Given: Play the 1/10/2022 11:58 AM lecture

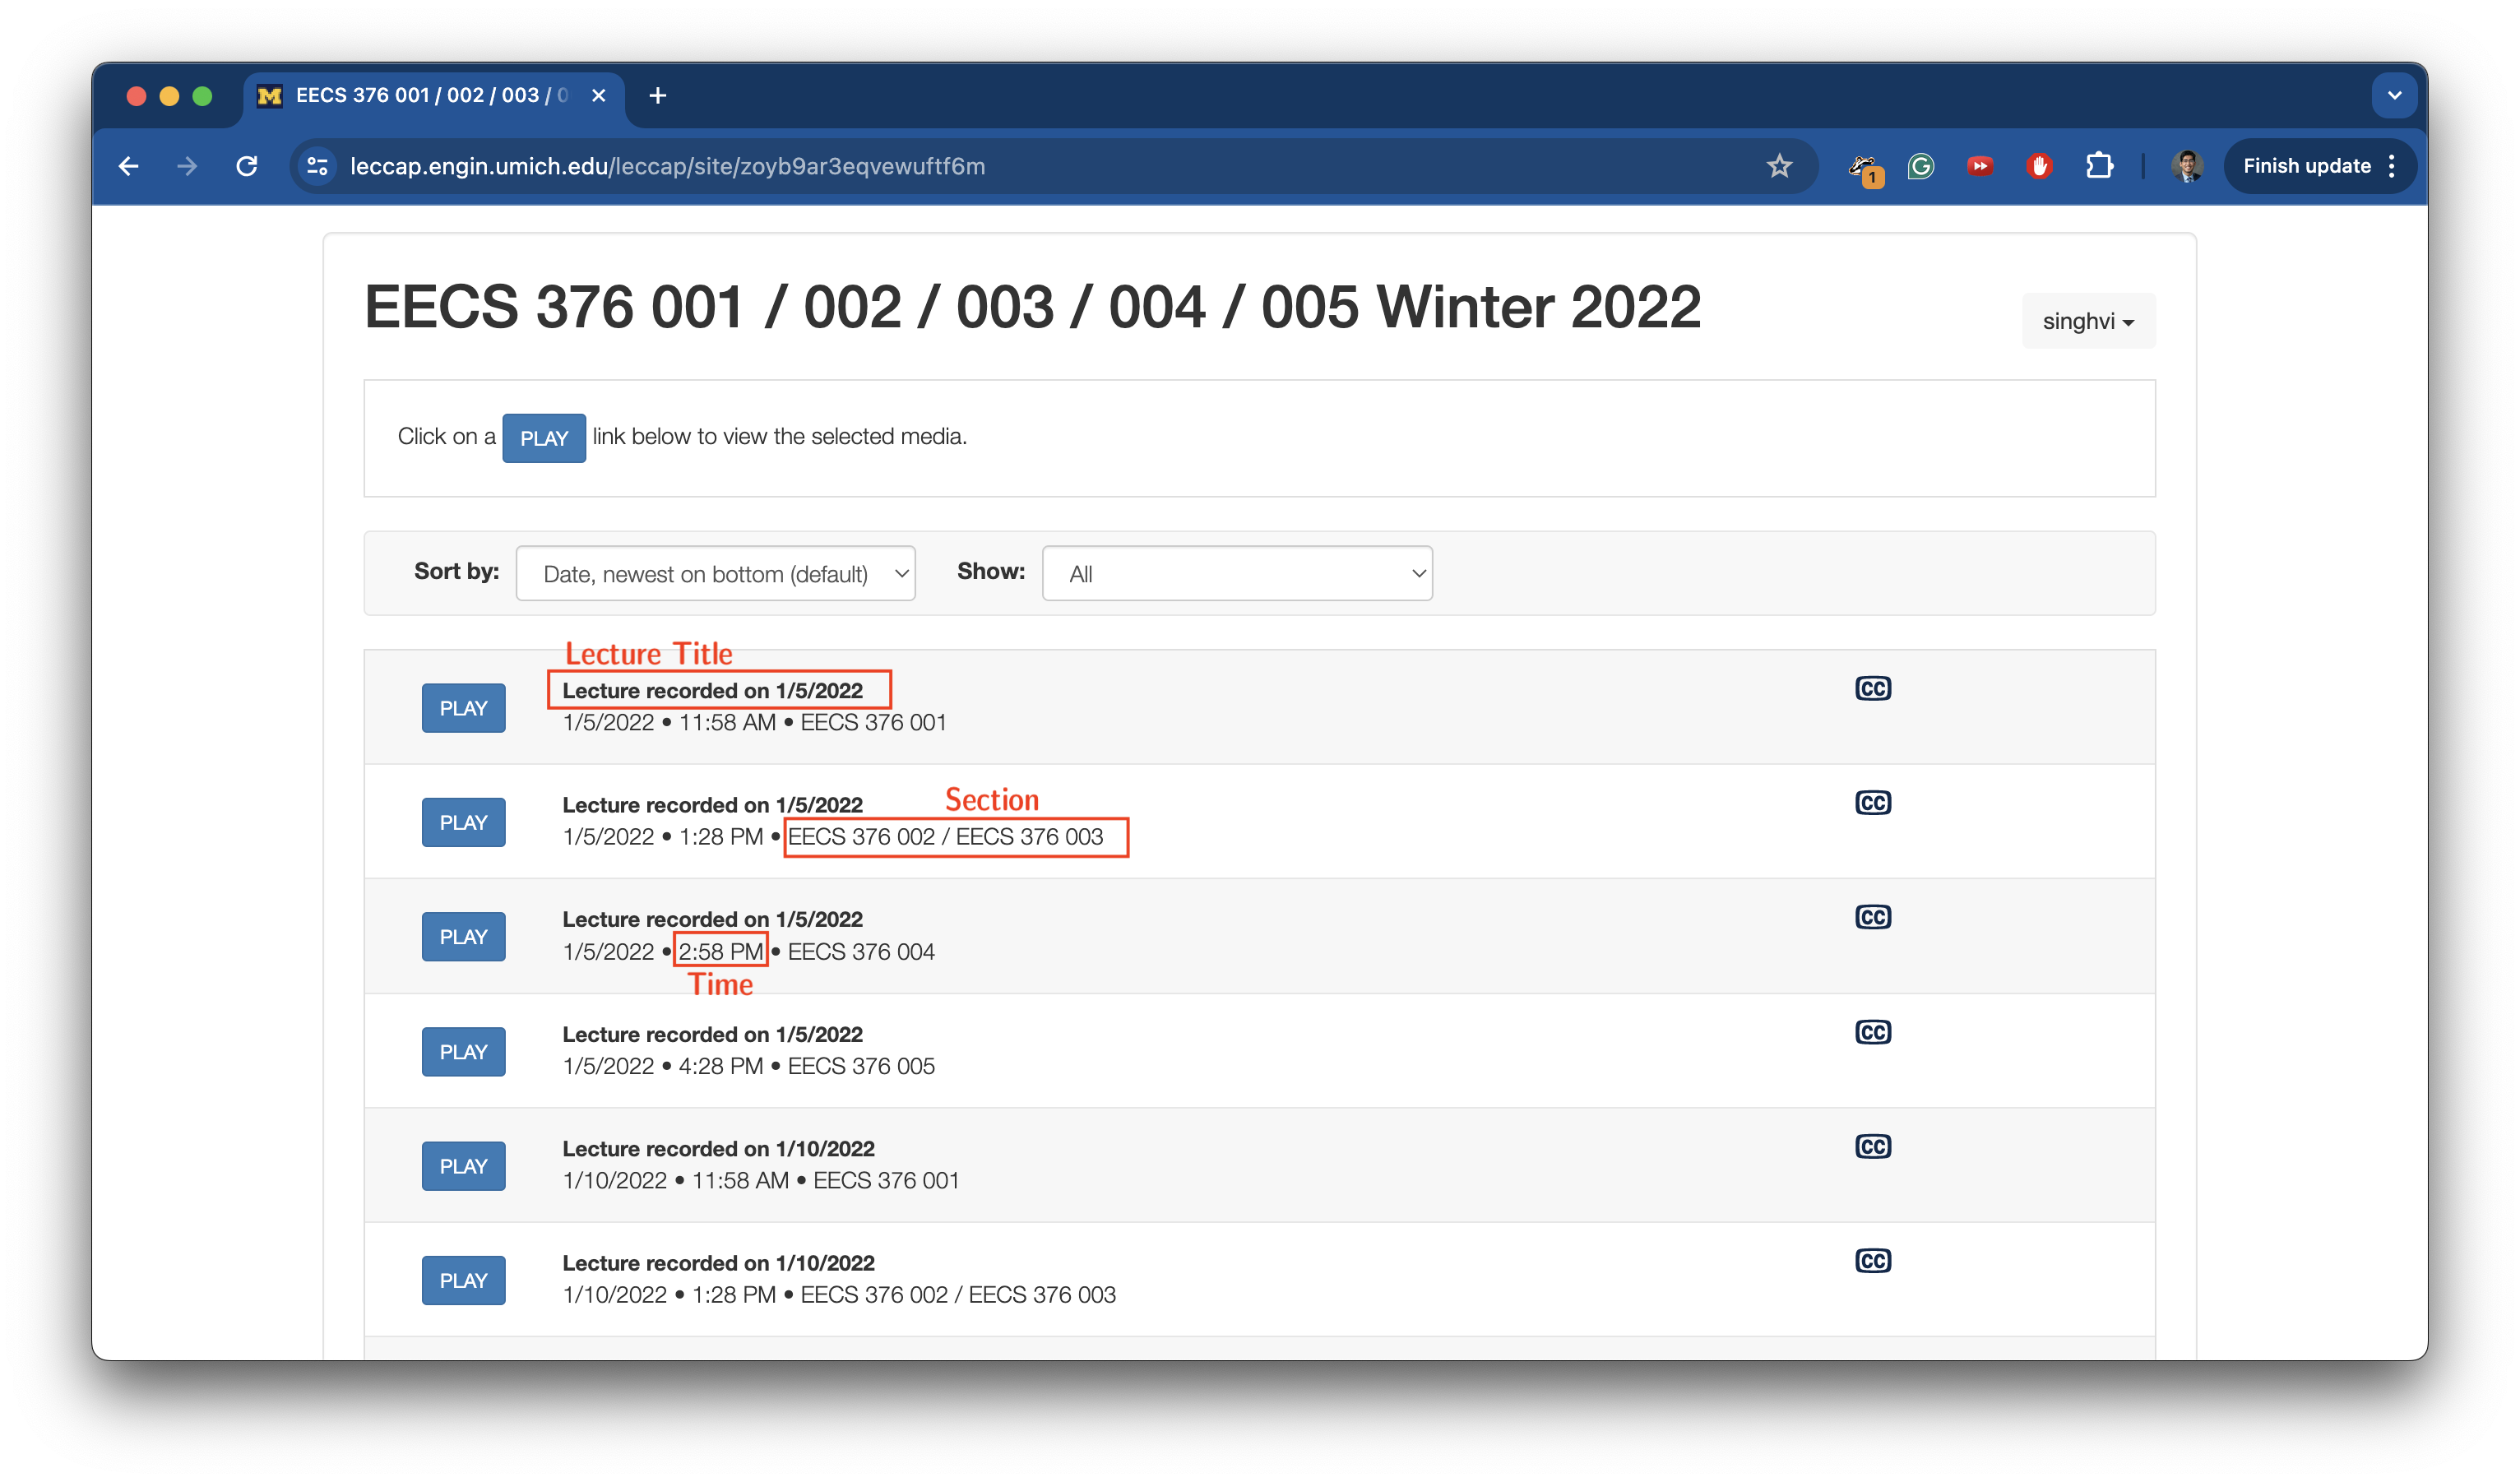Looking at the screenshot, I should point(463,1166).
